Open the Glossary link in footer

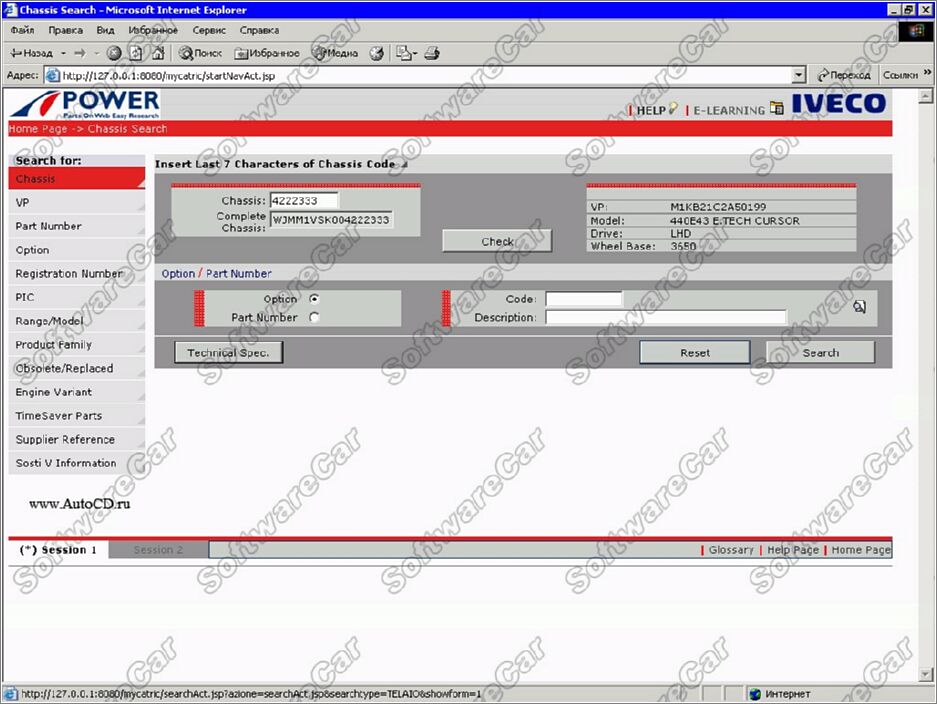[x=730, y=550]
